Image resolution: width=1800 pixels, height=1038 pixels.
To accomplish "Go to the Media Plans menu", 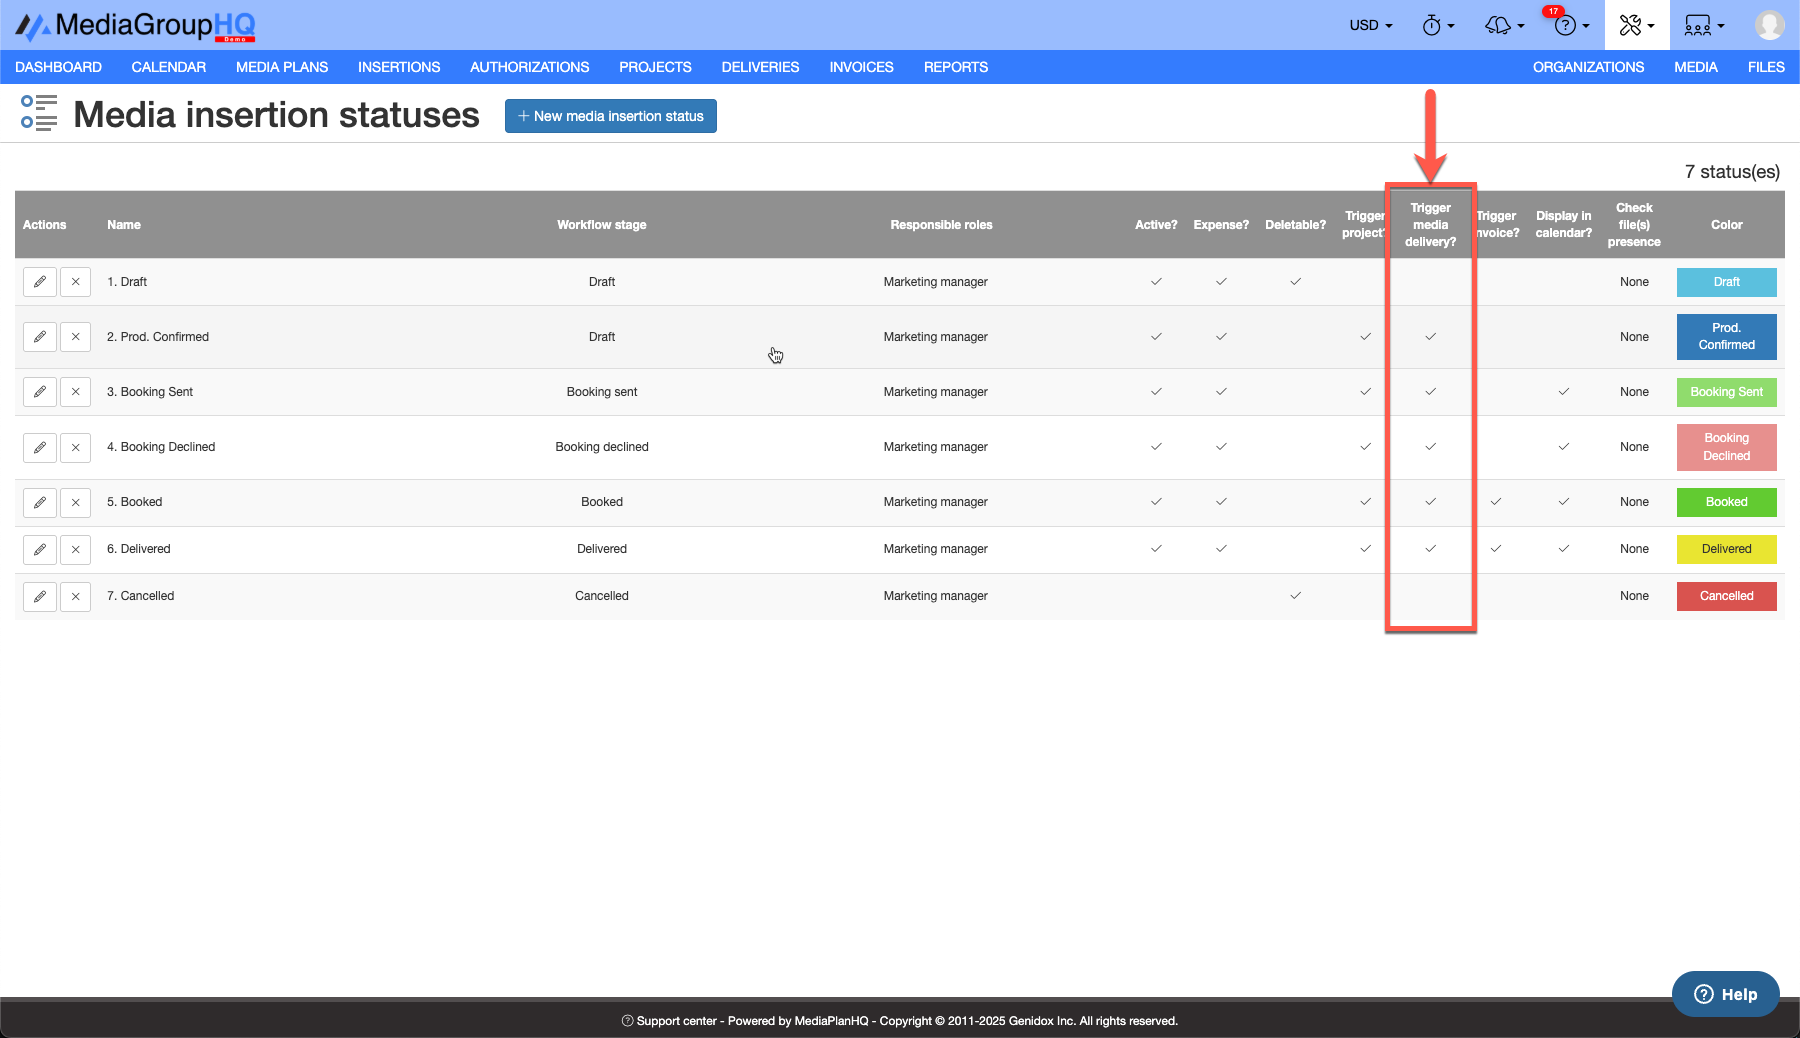I will pyautogui.click(x=282, y=67).
